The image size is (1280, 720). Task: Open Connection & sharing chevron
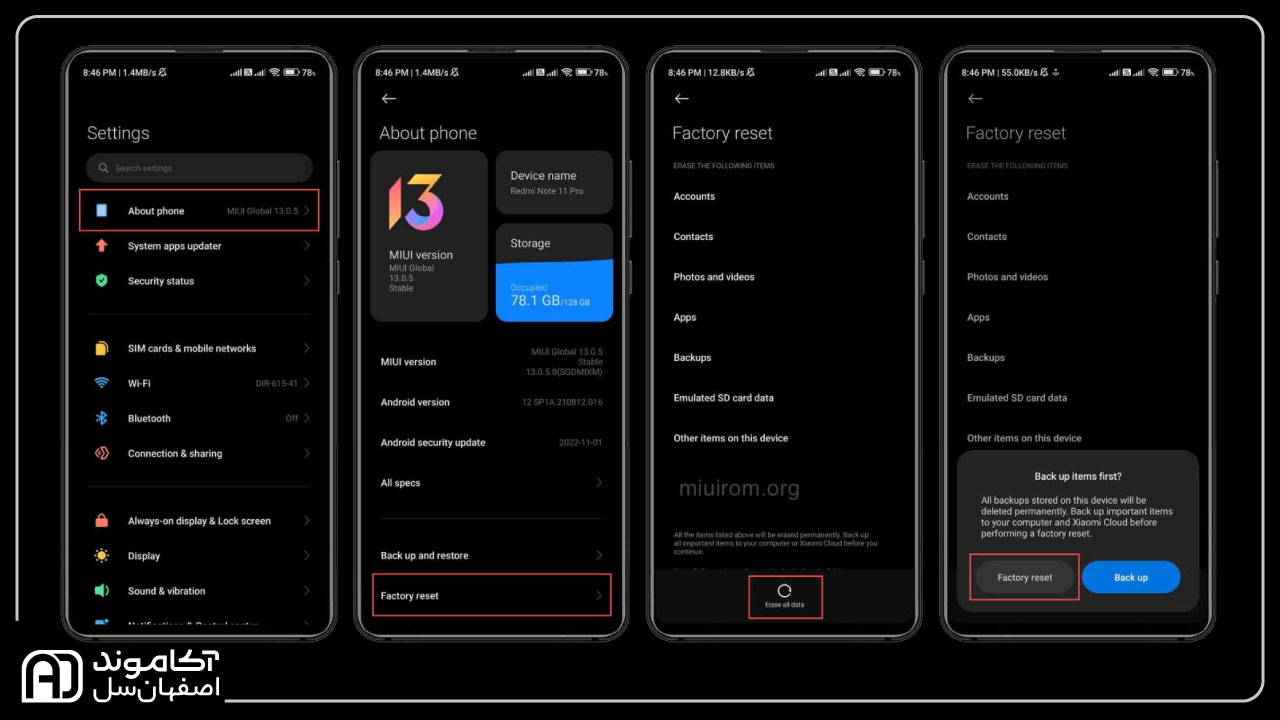307,453
